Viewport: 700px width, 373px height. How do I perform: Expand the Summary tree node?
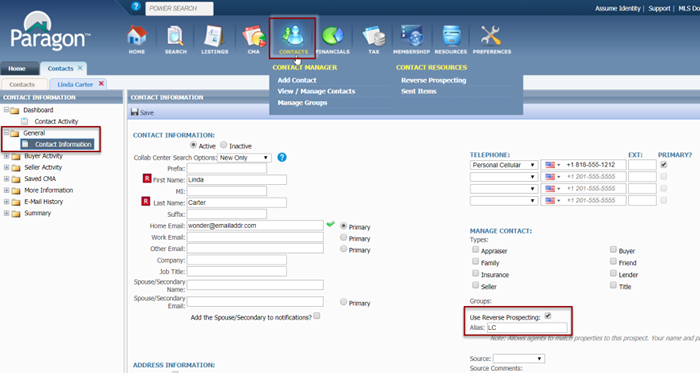click(6, 213)
